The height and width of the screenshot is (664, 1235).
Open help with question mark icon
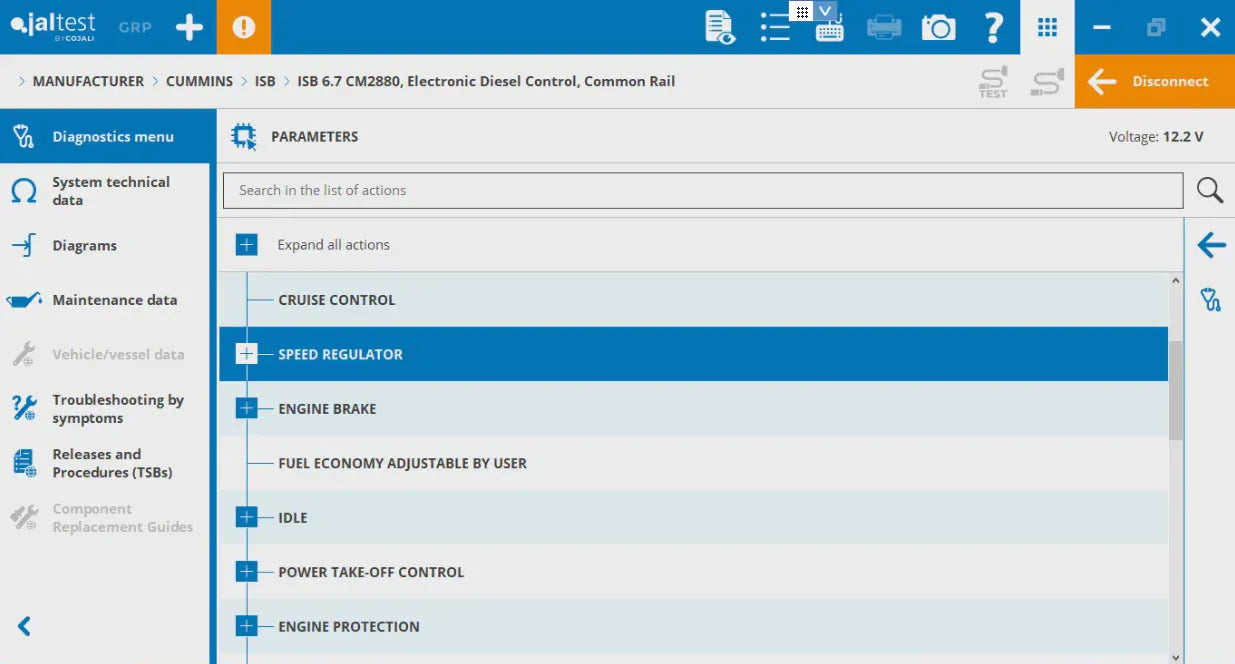993,27
